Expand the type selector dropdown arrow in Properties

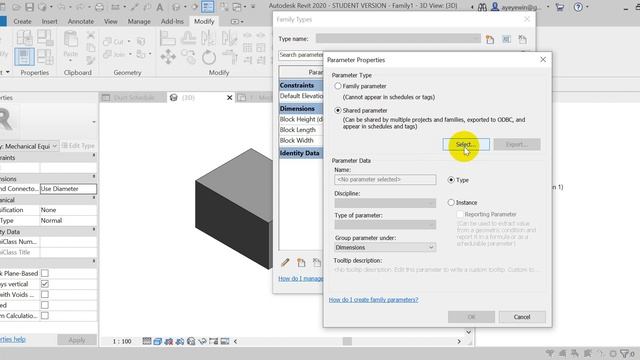(x=94, y=122)
